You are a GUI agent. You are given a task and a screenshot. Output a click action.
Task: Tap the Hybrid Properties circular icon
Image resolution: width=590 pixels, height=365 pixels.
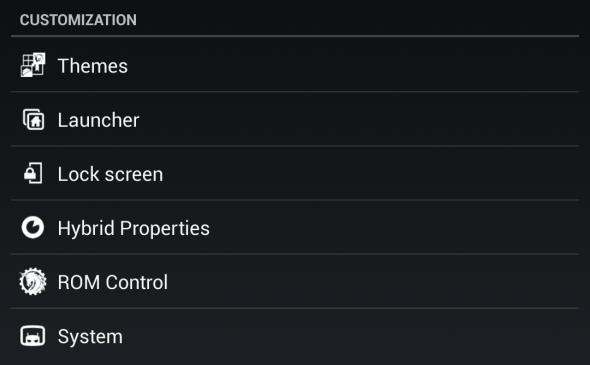click(33, 228)
